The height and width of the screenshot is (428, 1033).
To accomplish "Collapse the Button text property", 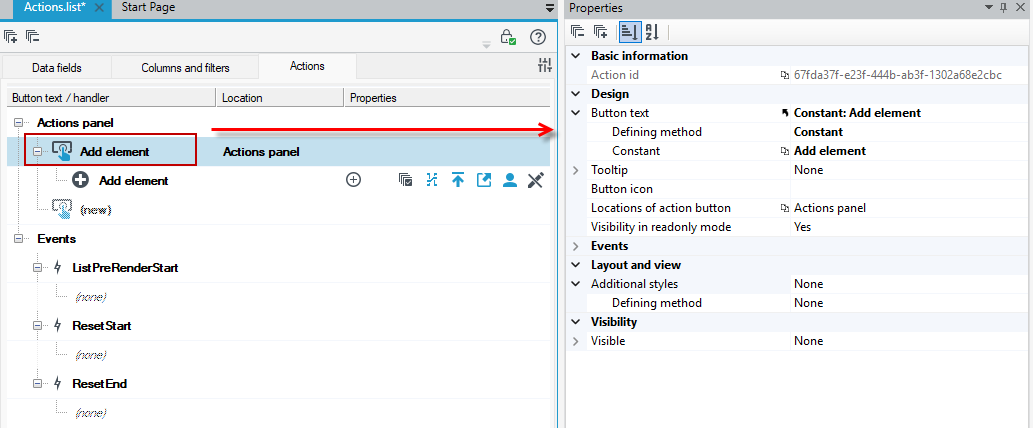I will pos(576,113).
